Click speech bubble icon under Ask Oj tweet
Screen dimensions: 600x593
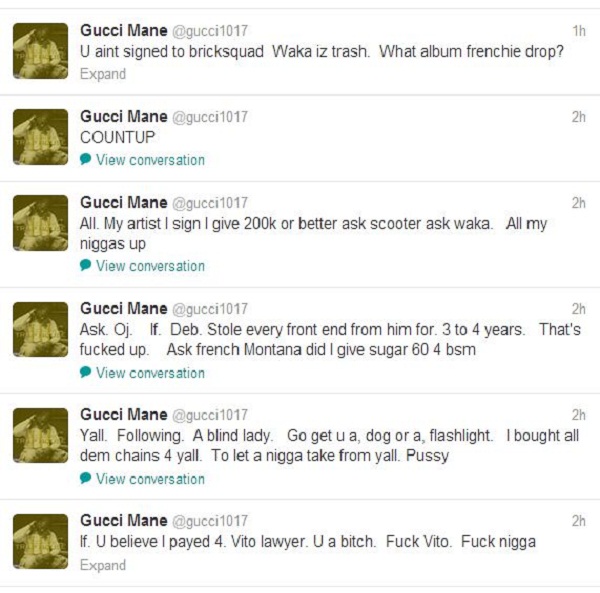click(x=85, y=373)
